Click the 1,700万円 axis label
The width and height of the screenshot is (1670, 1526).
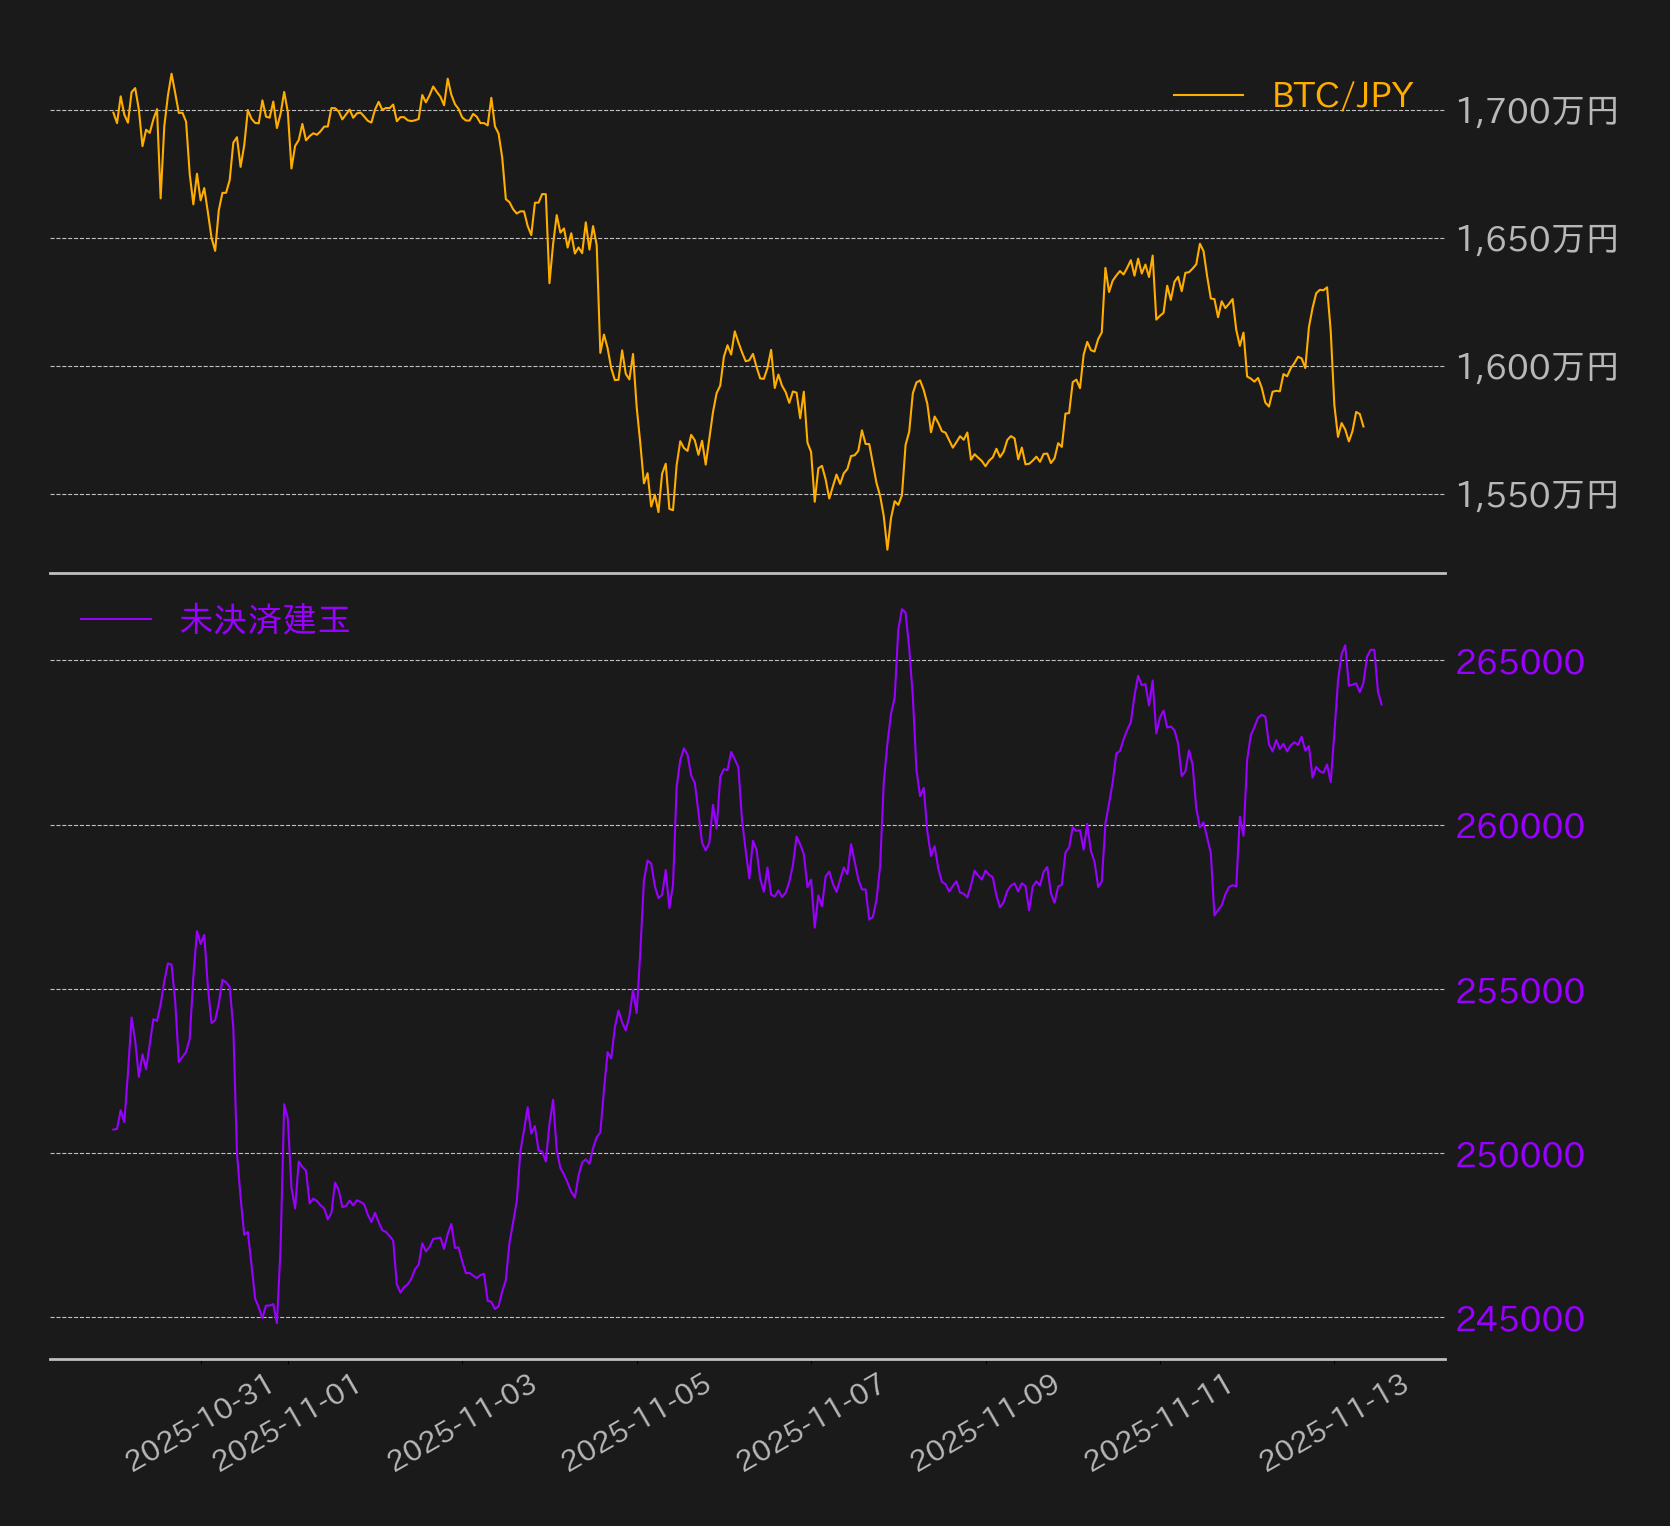point(1537,111)
